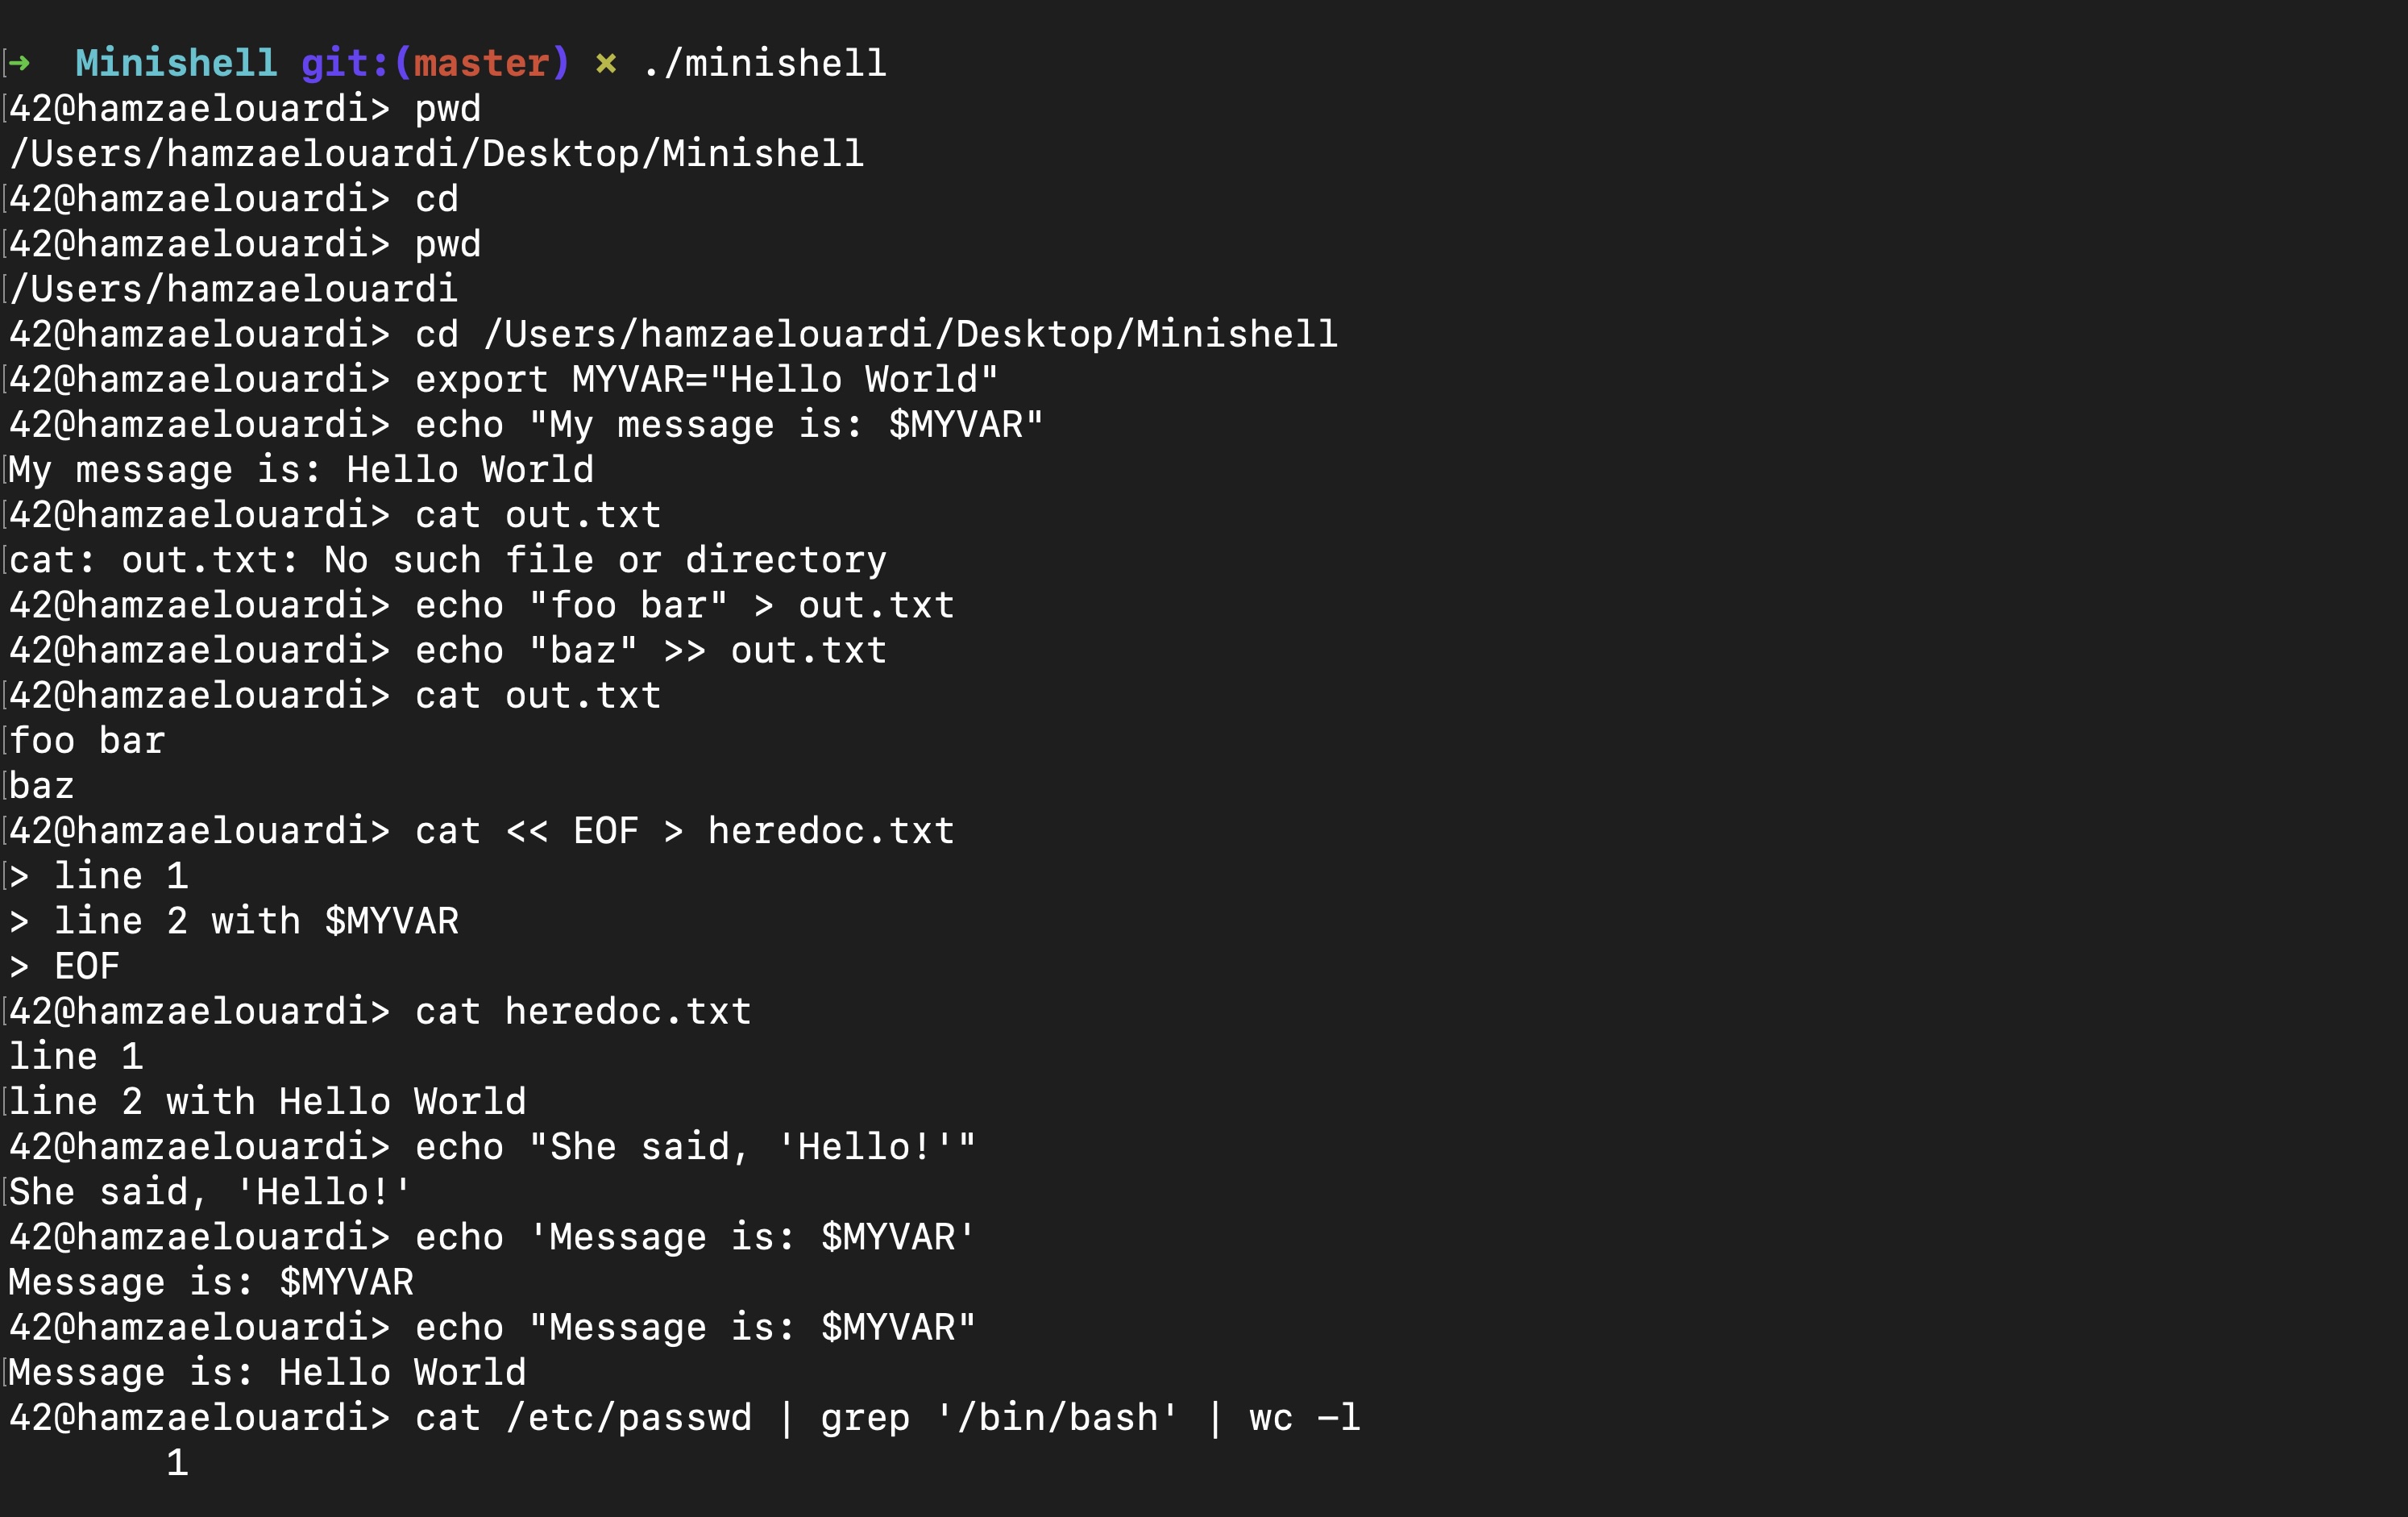Image resolution: width=2408 pixels, height=1517 pixels.
Task: Click the output "line 2 with Hello World"
Action: coord(267,1102)
